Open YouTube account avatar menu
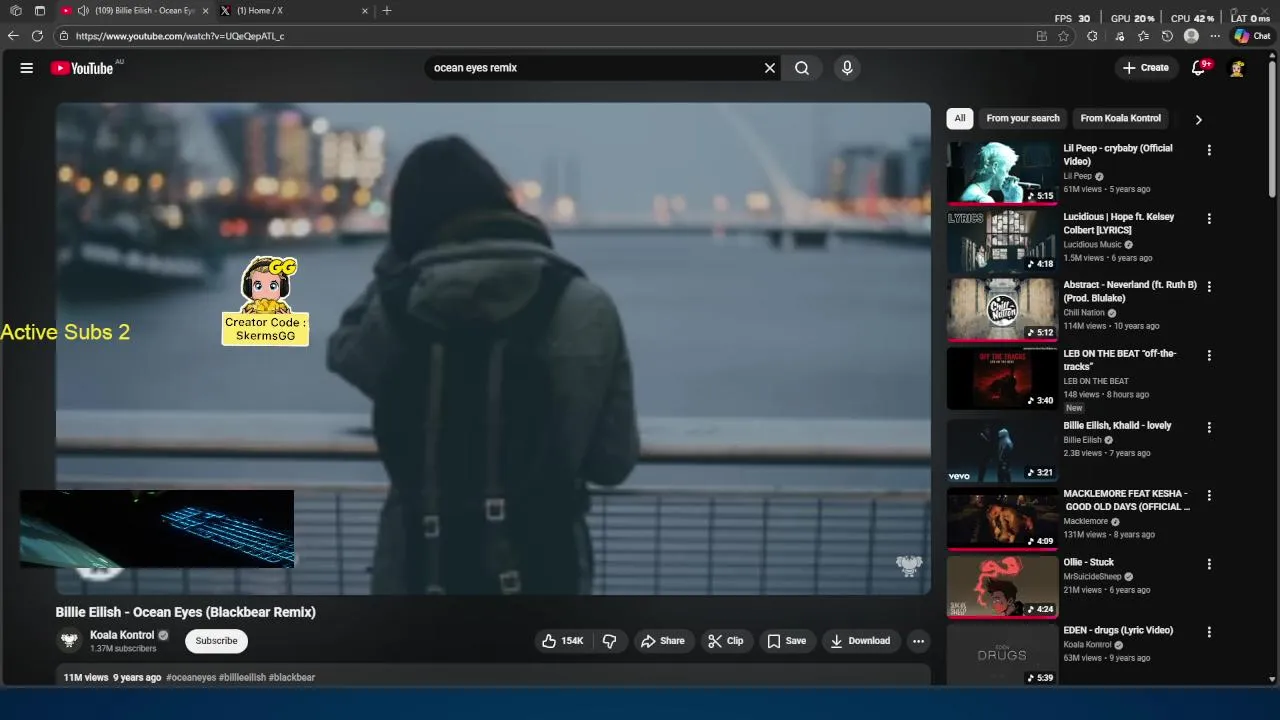Viewport: 1280px width, 720px height. pyautogui.click(x=1237, y=68)
